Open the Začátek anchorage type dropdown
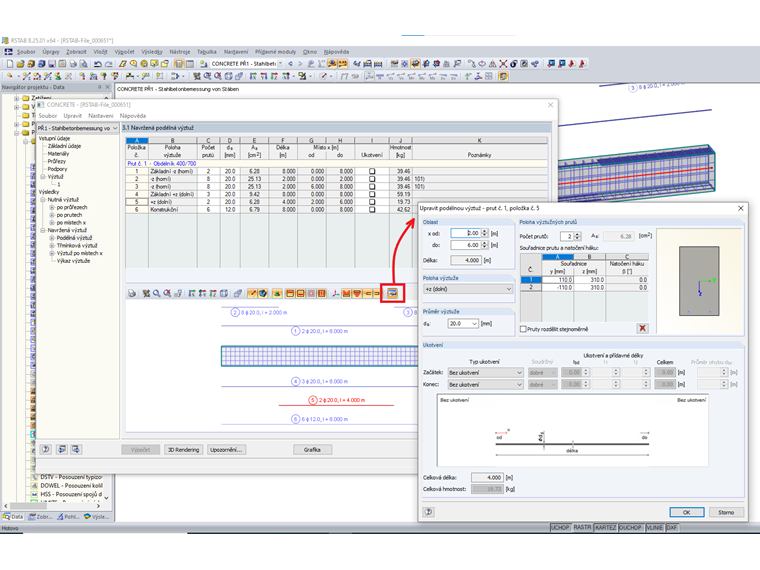The height and width of the screenshot is (570, 760). point(485,373)
